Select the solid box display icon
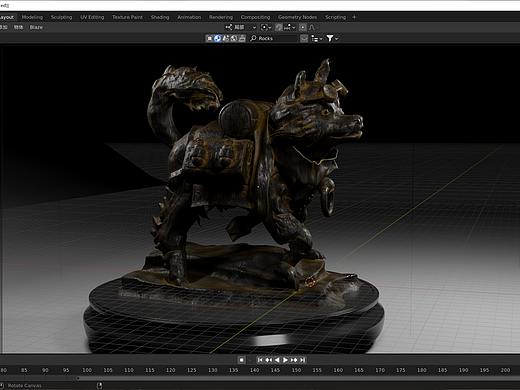The height and width of the screenshot is (390, 520). coord(210,38)
